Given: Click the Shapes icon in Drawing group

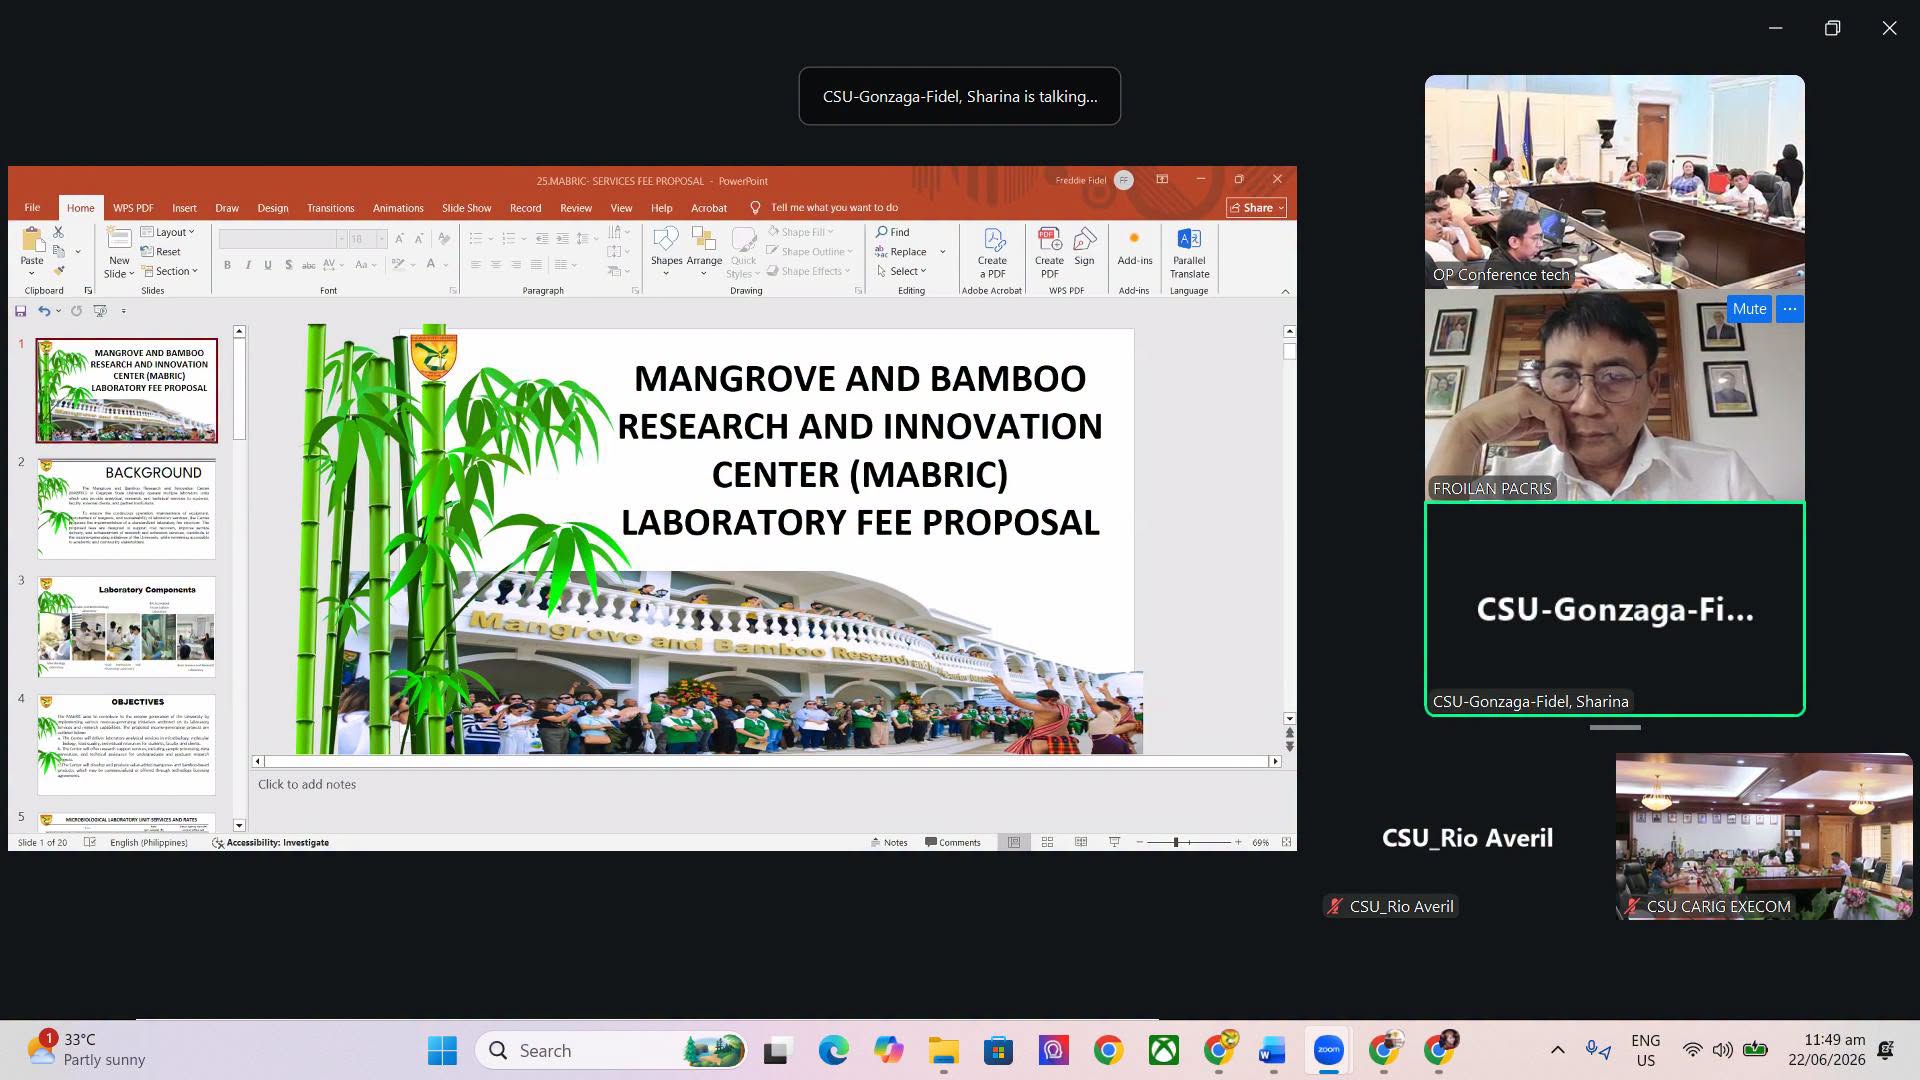Looking at the screenshot, I should pyautogui.click(x=666, y=250).
